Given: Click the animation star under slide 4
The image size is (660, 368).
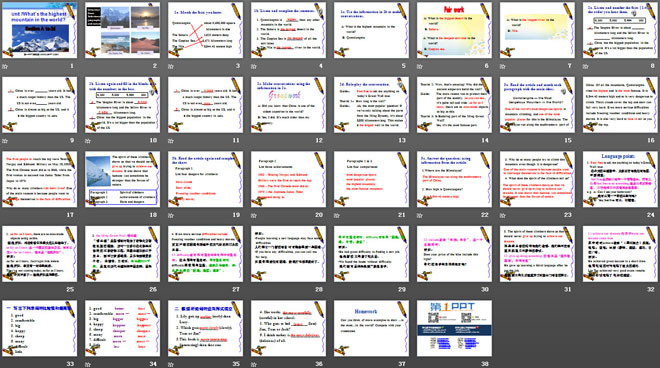Looking at the screenshot, I should [x=254, y=66].
